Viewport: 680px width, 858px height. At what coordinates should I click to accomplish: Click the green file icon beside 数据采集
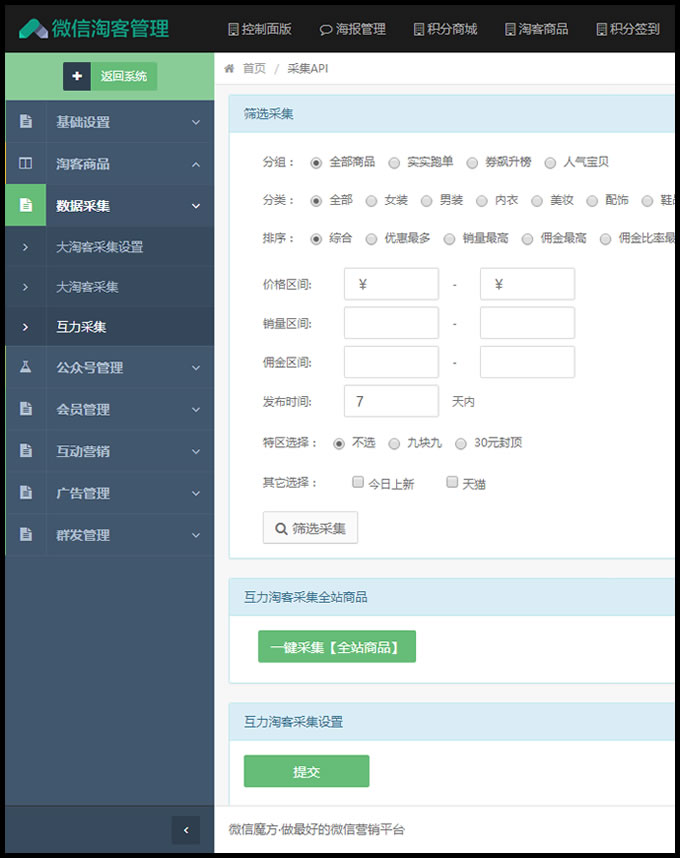[x=26, y=205]
